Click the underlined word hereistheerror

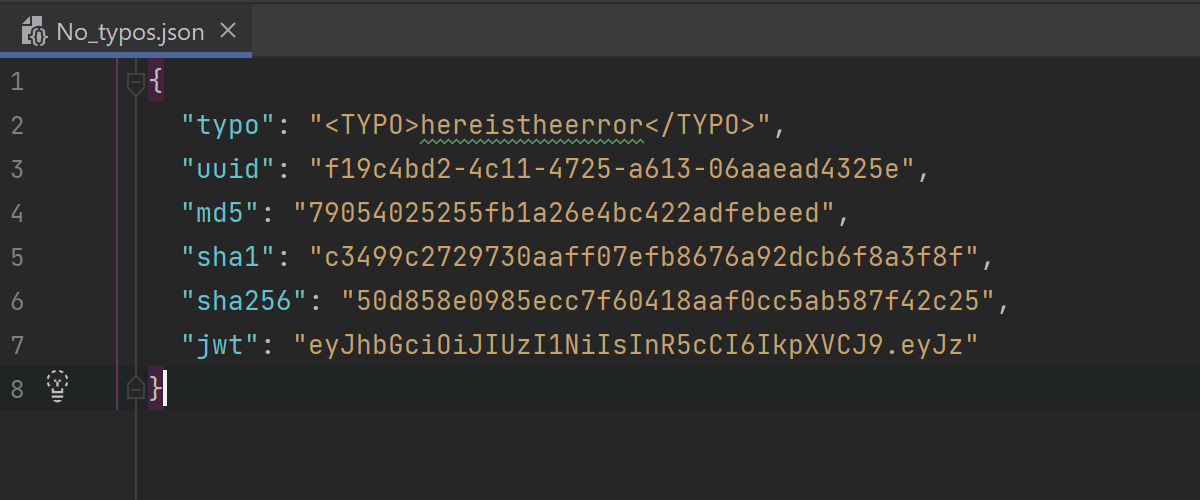tap(530, 125)
